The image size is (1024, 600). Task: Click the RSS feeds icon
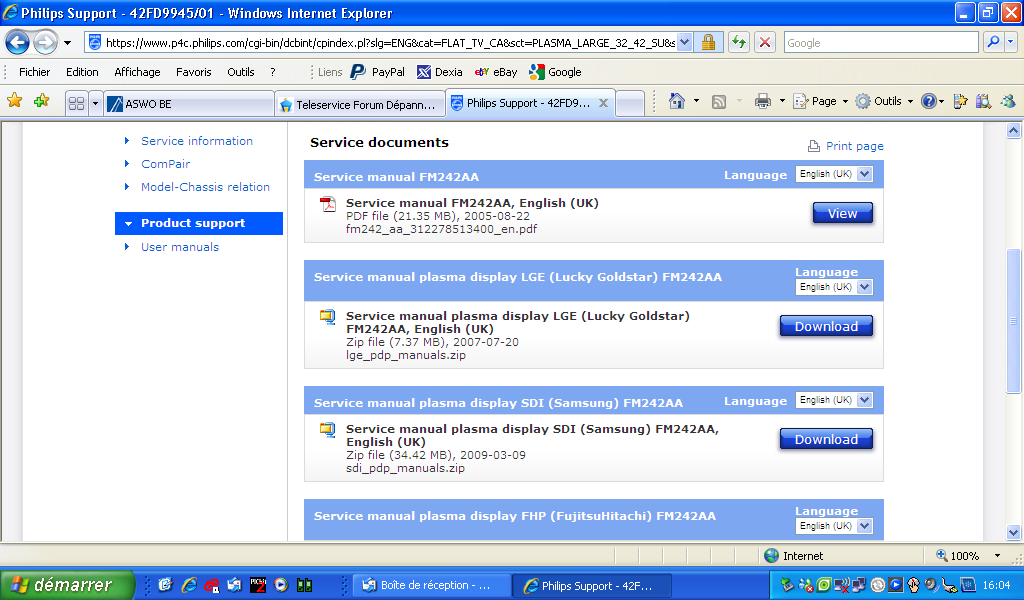tap(719, 101)
